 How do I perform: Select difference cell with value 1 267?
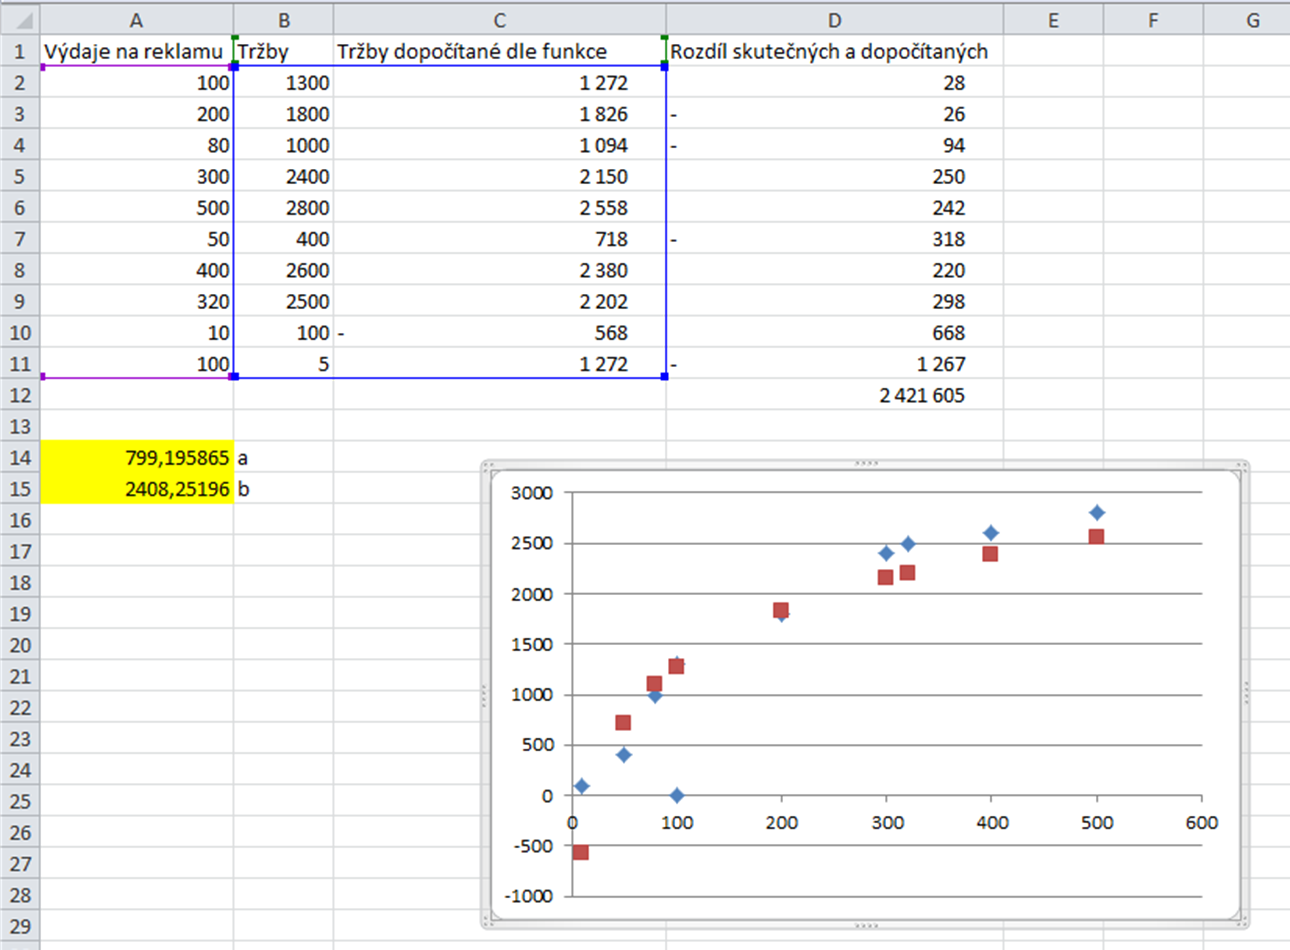835,364
